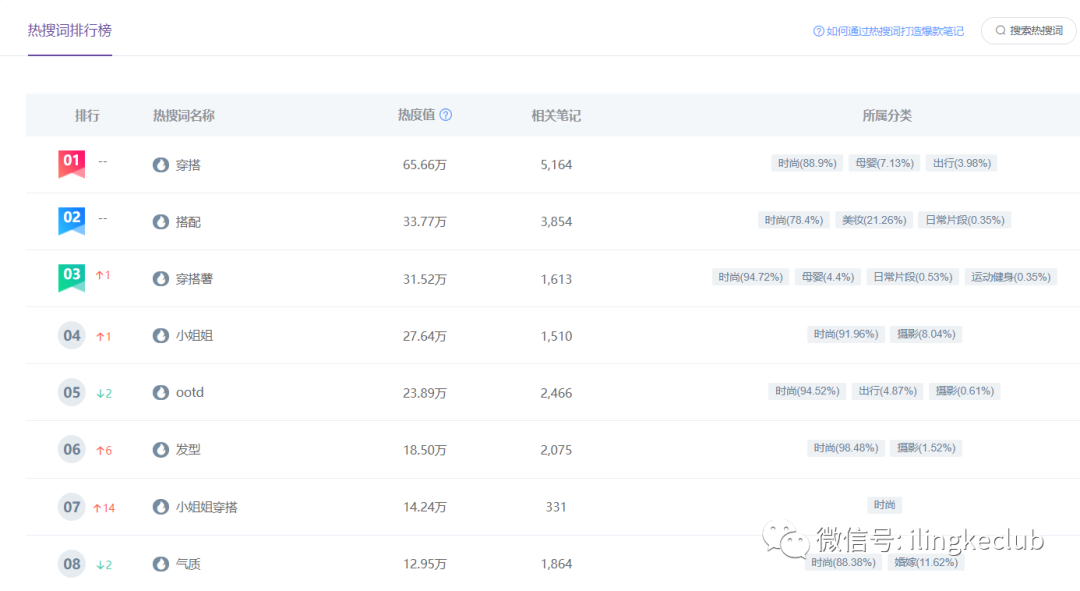This screenshot has width=1080, height=591.
Task: Open the 如何通过热搜词打造爆款笔记 help link
Action: click(x=888, y=31)
